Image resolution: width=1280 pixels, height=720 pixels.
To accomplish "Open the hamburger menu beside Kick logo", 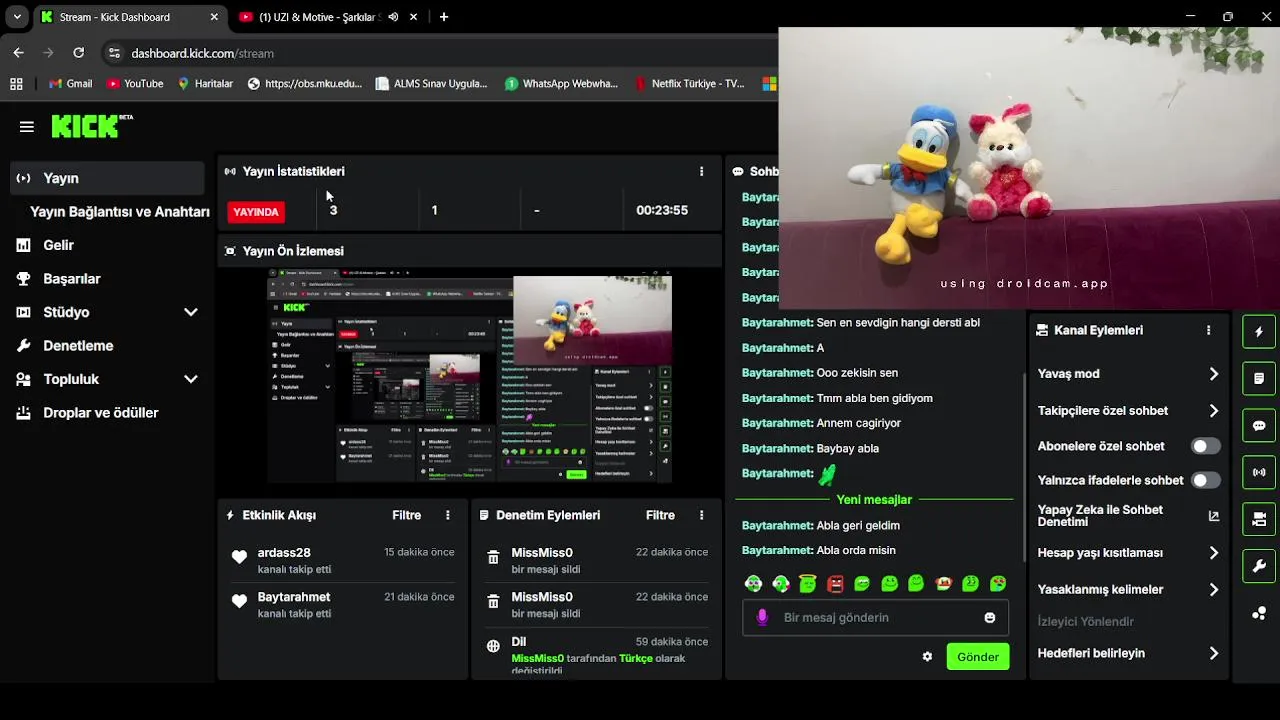I will (27, 127).
